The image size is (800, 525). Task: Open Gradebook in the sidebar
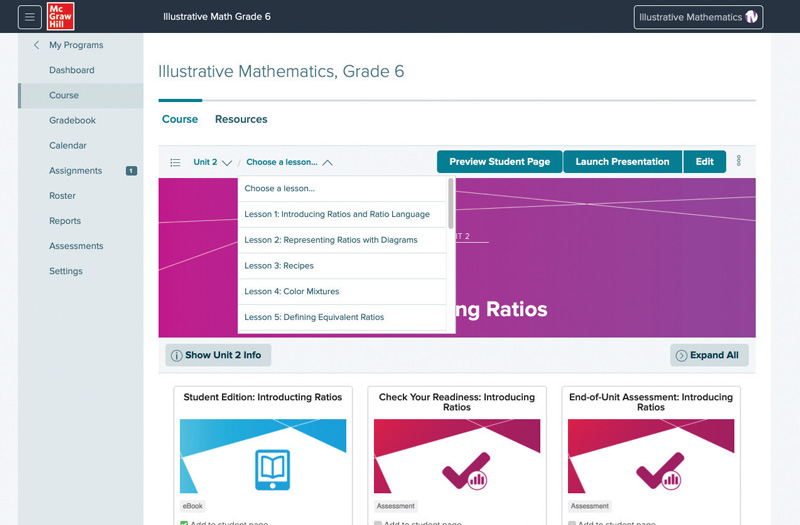point(81,120)
